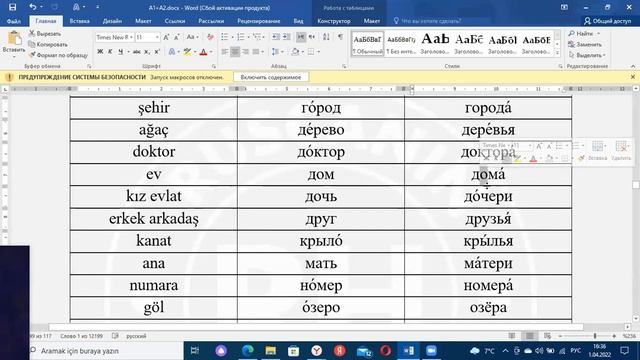
Task: Click Общий доступ (Share) button
Action: [608, 21]
